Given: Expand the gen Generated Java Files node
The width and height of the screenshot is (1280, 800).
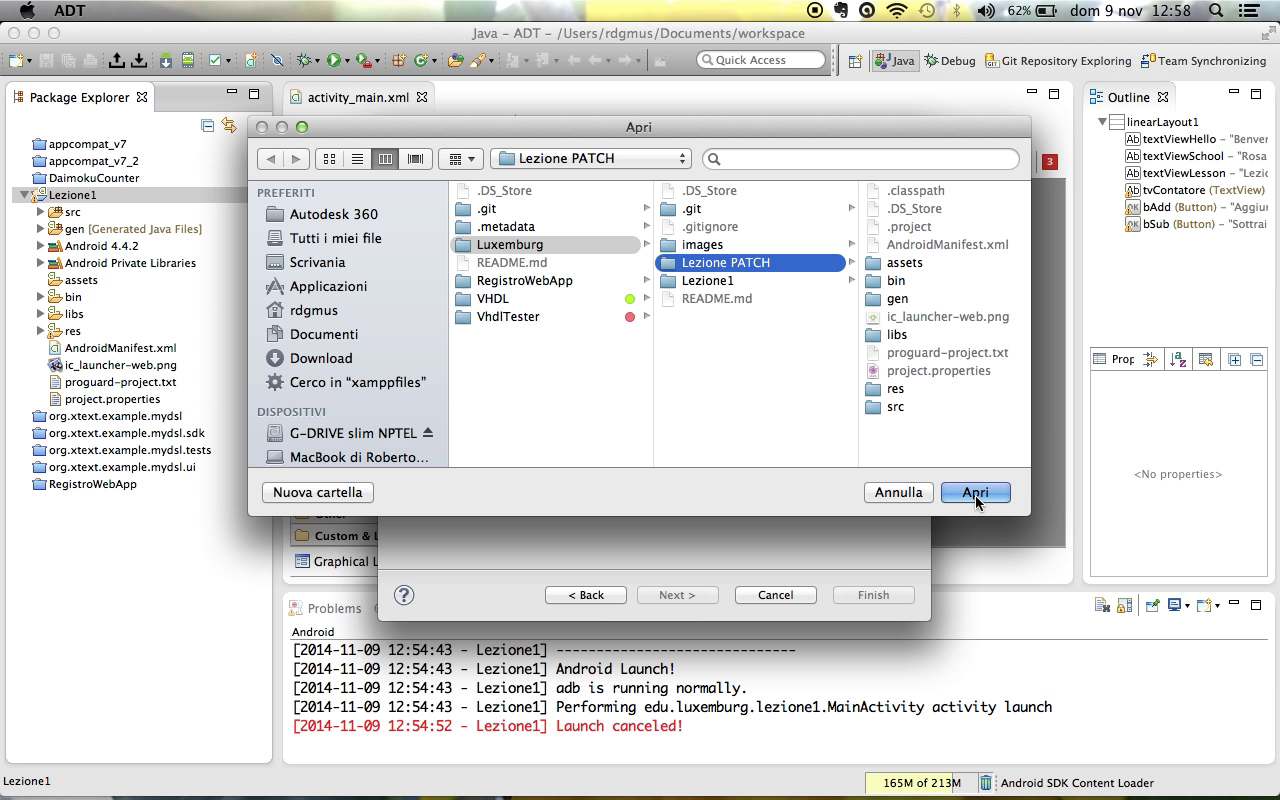Looking at the screenshot, I should pyautogui.click(x=40, y=229).
